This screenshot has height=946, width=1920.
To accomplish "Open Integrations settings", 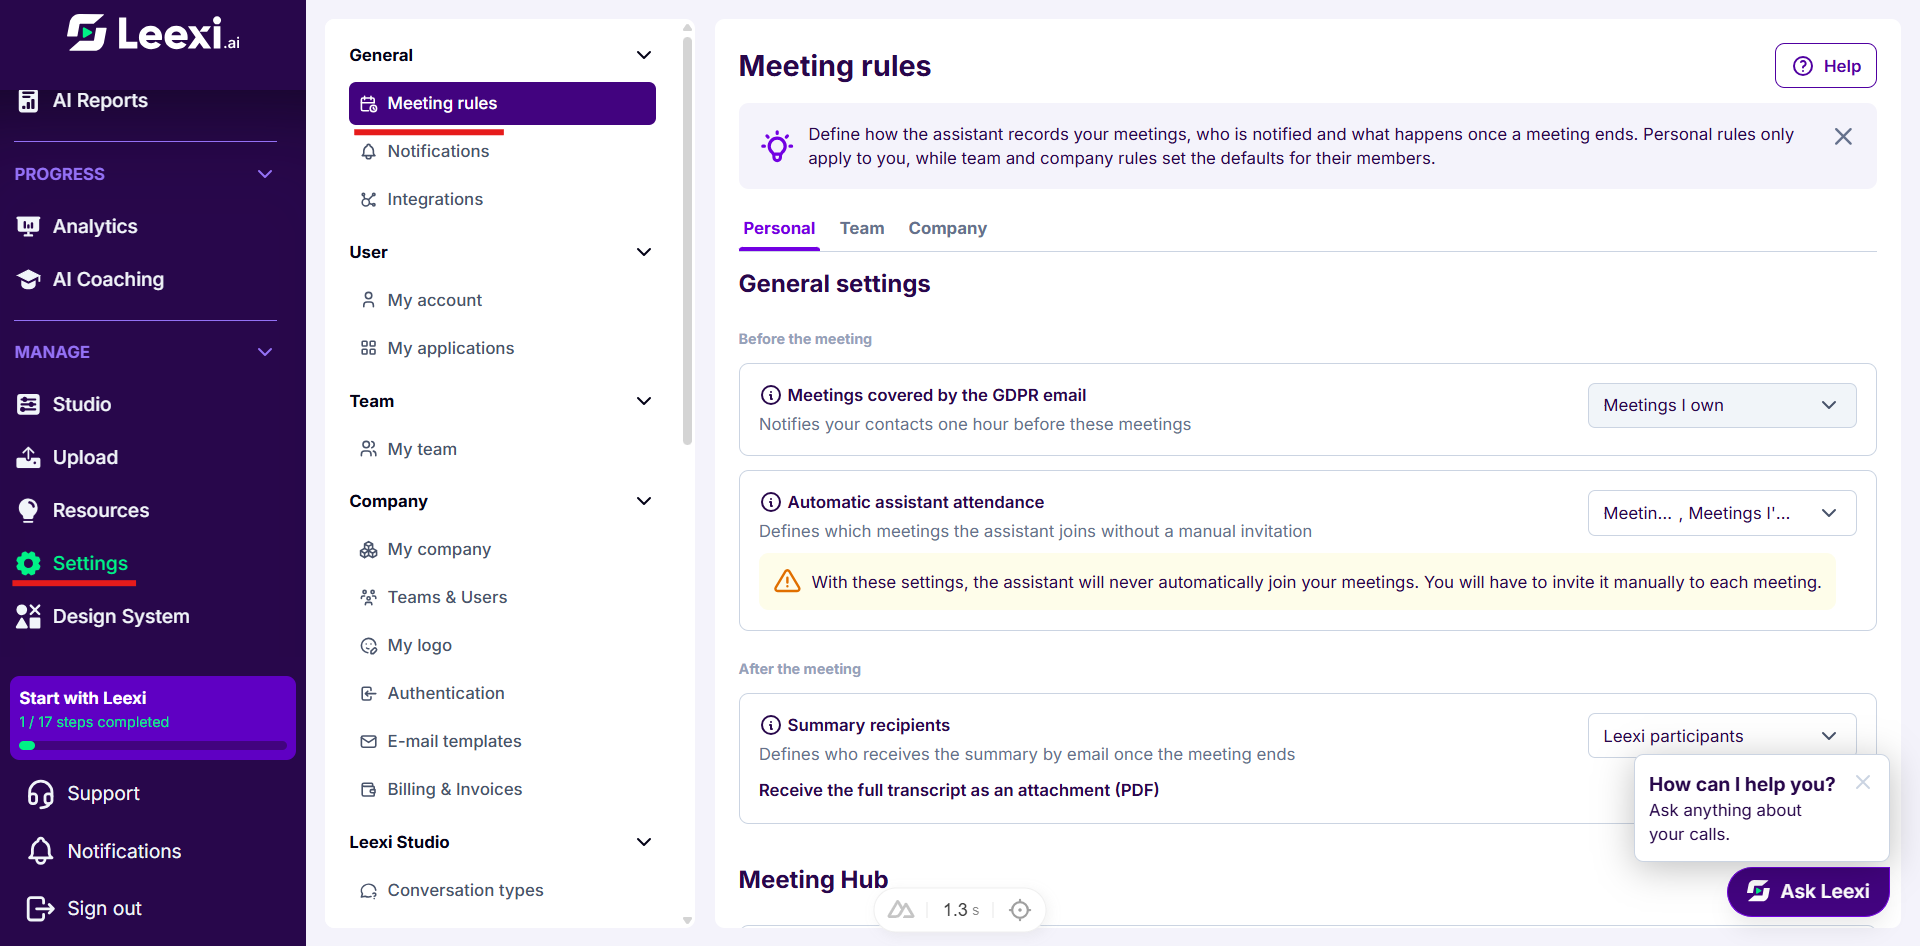I will (x=502, y=200).
